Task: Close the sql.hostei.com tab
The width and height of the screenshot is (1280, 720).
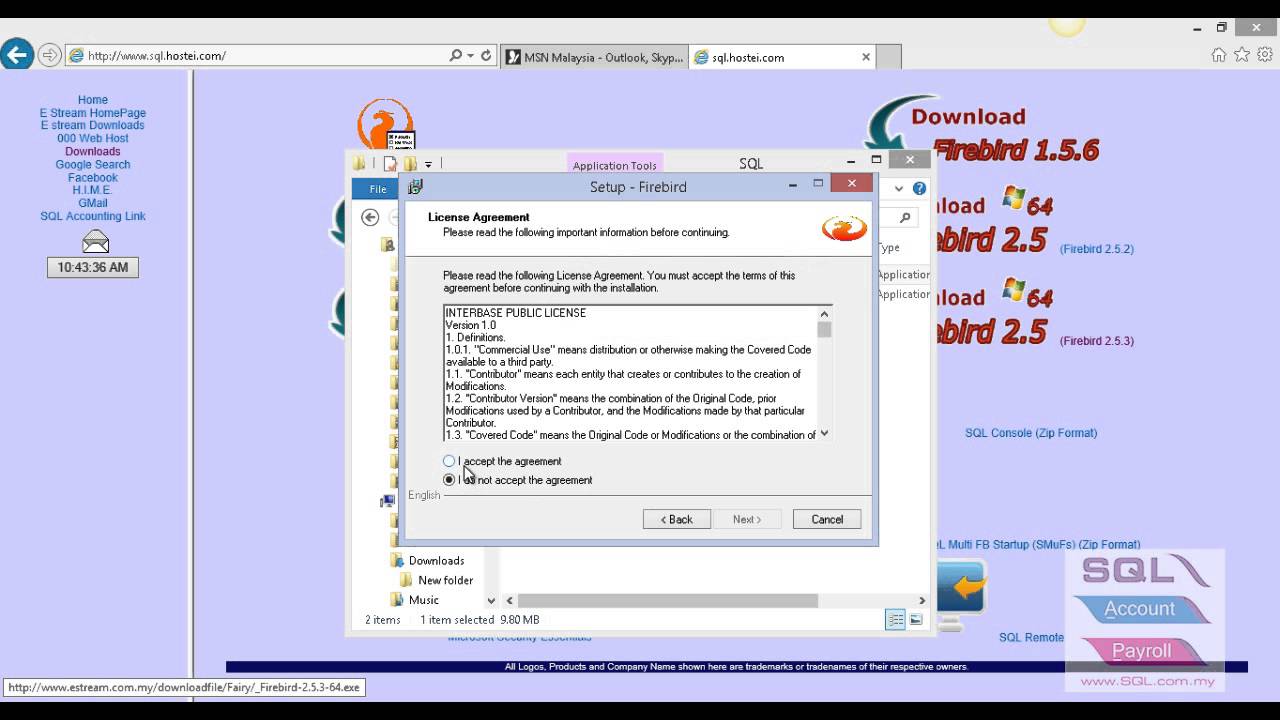Action: pyautogui.click(x=866, y=57)
